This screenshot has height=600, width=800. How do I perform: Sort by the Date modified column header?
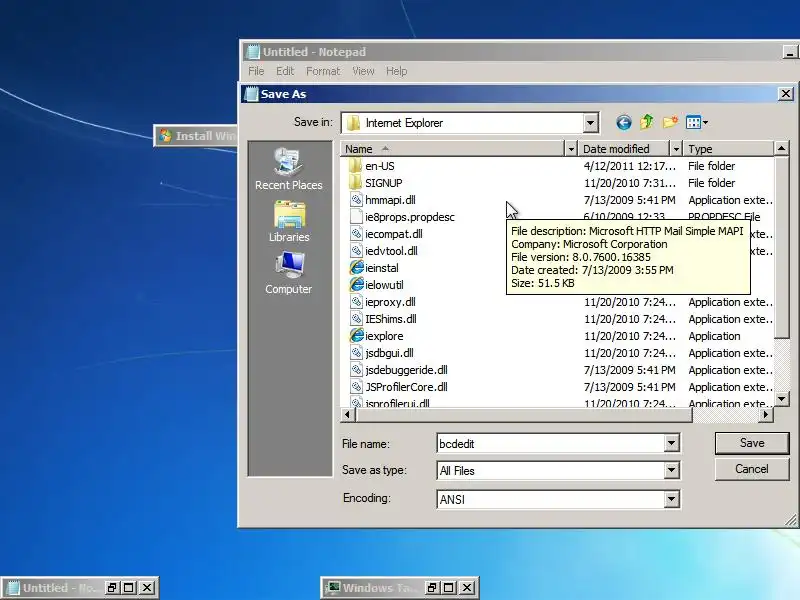(x=624, y=149)
